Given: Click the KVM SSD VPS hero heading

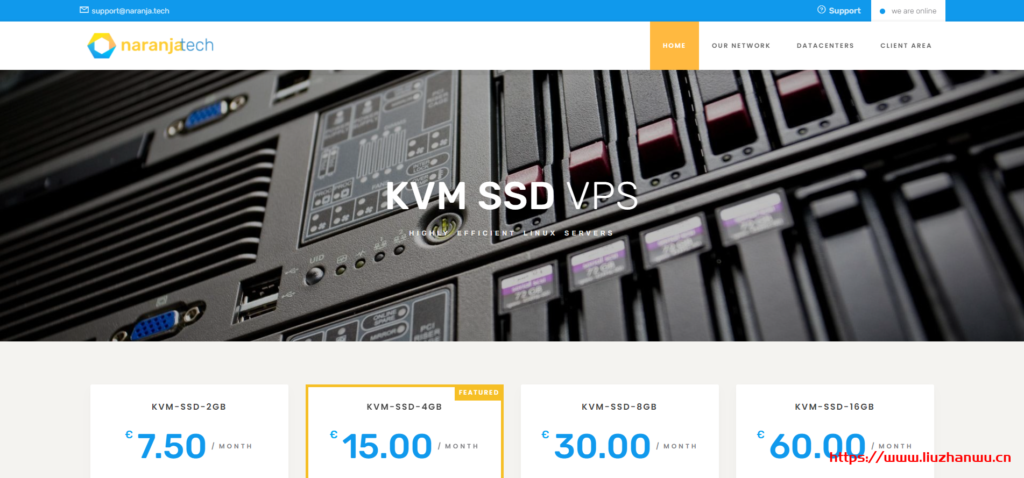Looking at the screenshot, I should pos(511,196).
